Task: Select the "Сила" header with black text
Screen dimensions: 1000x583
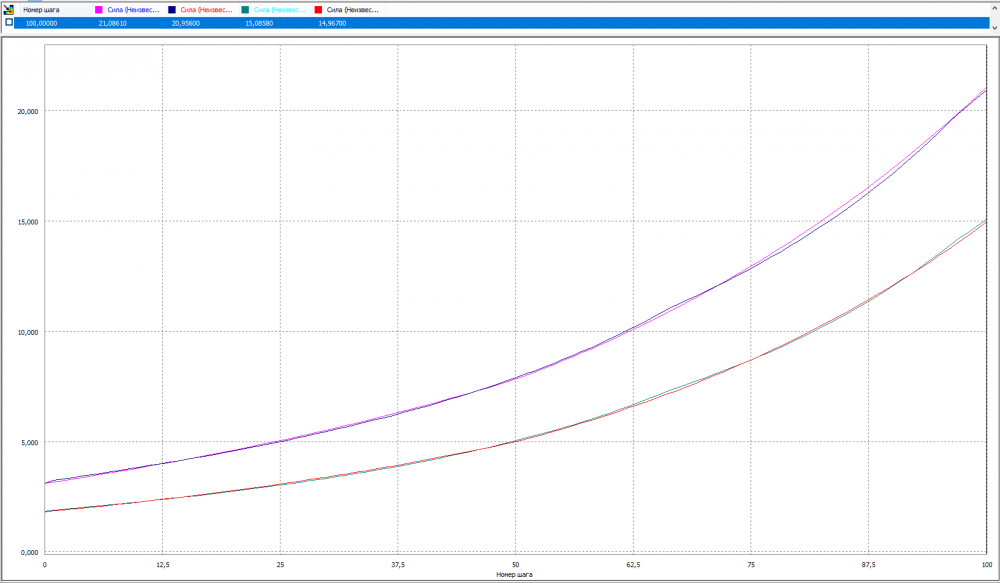Action: tap(353, 9)
